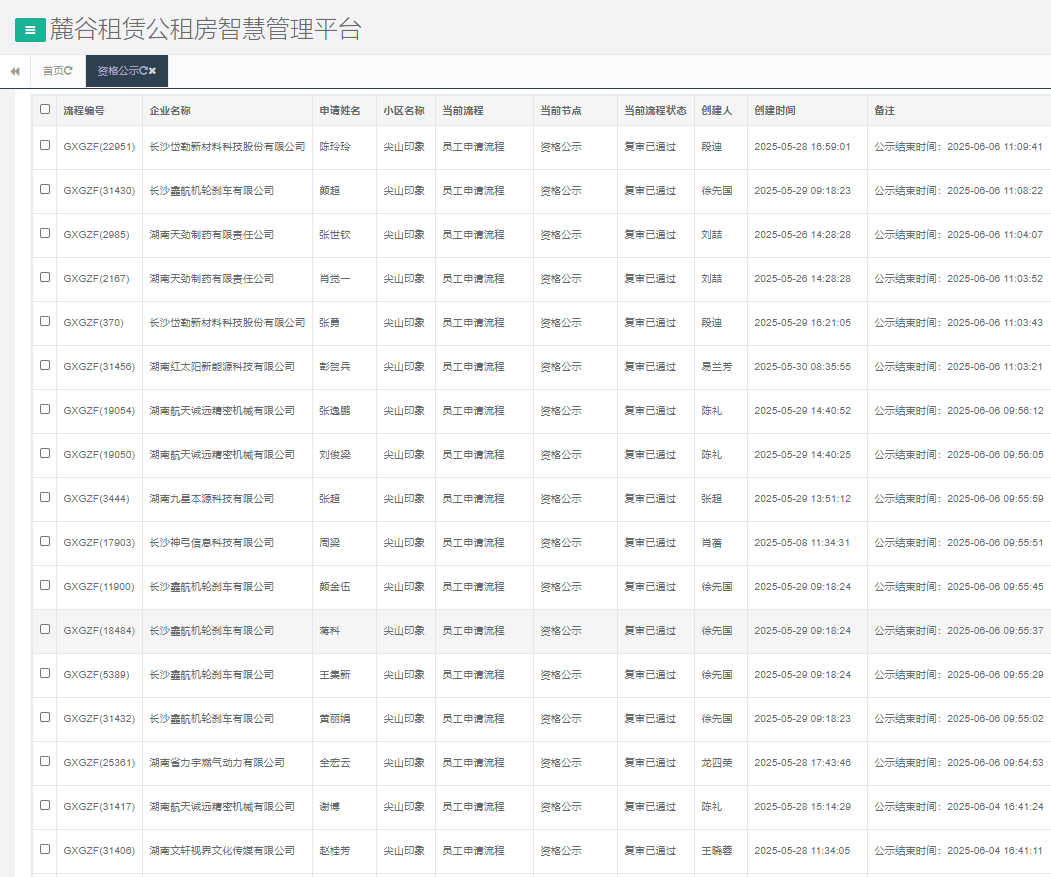
Task: Toggle the select-all checkbox in table header
Action: click(45, 110)
